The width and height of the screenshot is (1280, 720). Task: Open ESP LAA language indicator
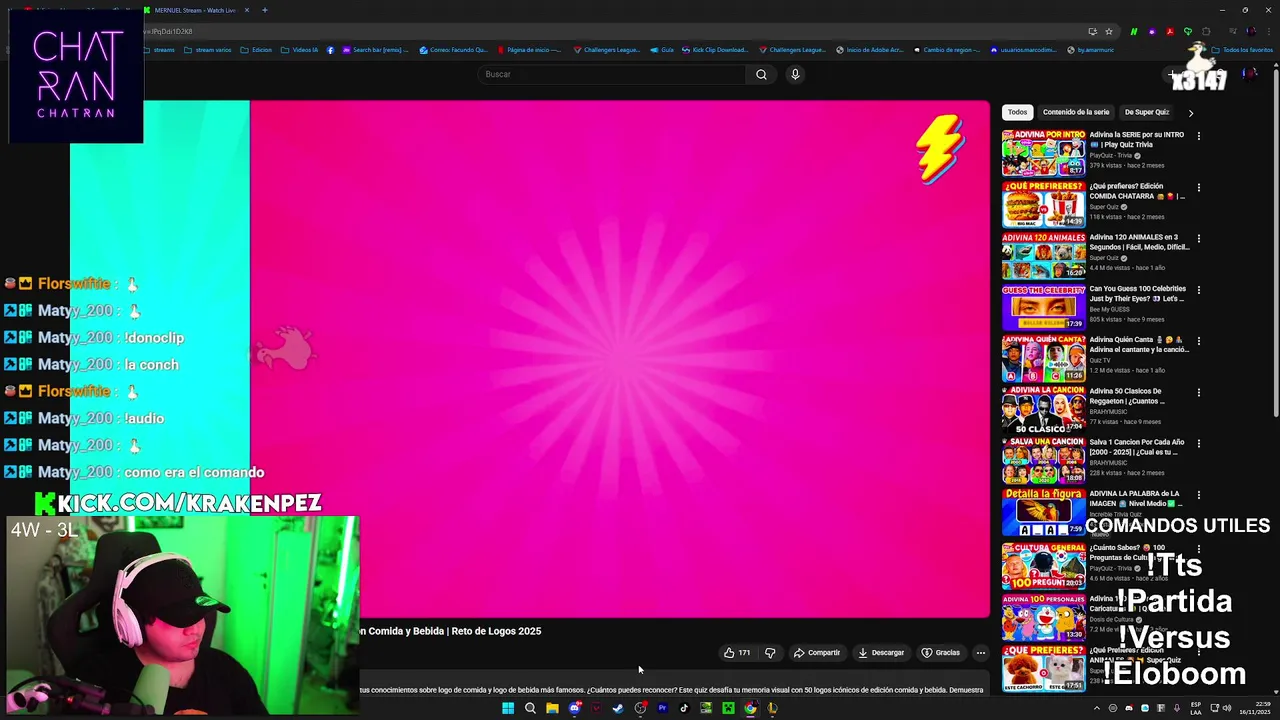point(1197,708)
